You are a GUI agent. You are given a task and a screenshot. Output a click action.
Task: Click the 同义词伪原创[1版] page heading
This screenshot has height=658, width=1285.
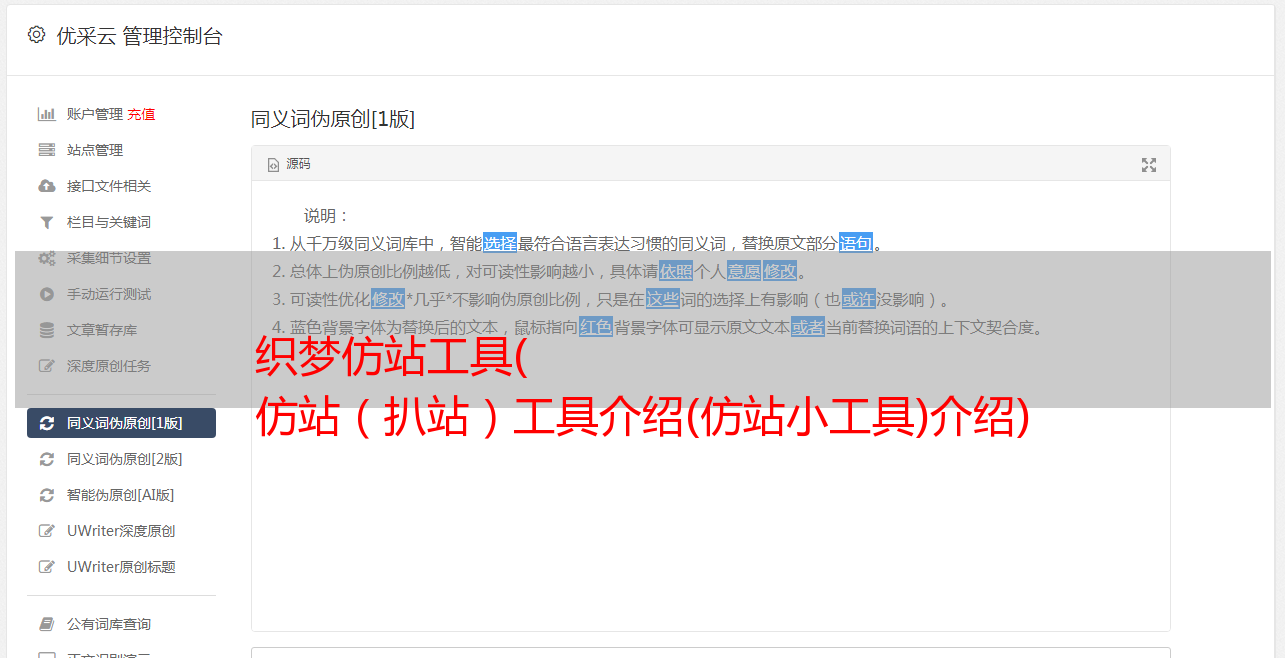333,119
